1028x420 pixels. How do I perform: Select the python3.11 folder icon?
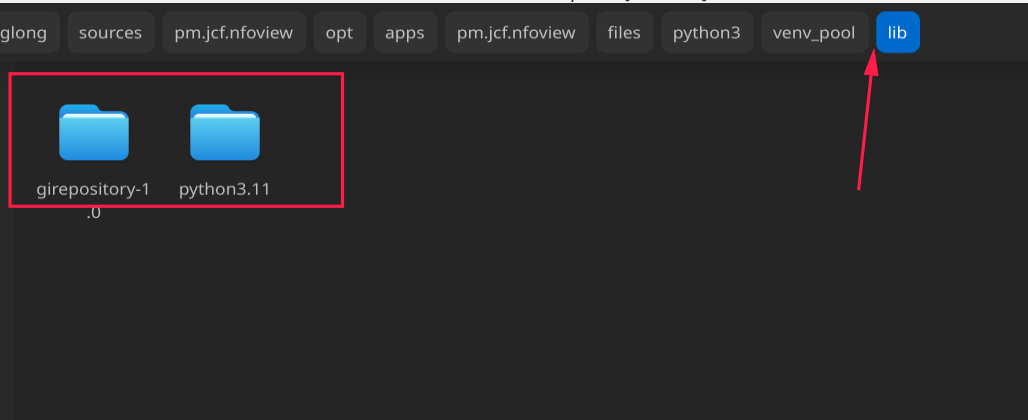coord(225,132)
